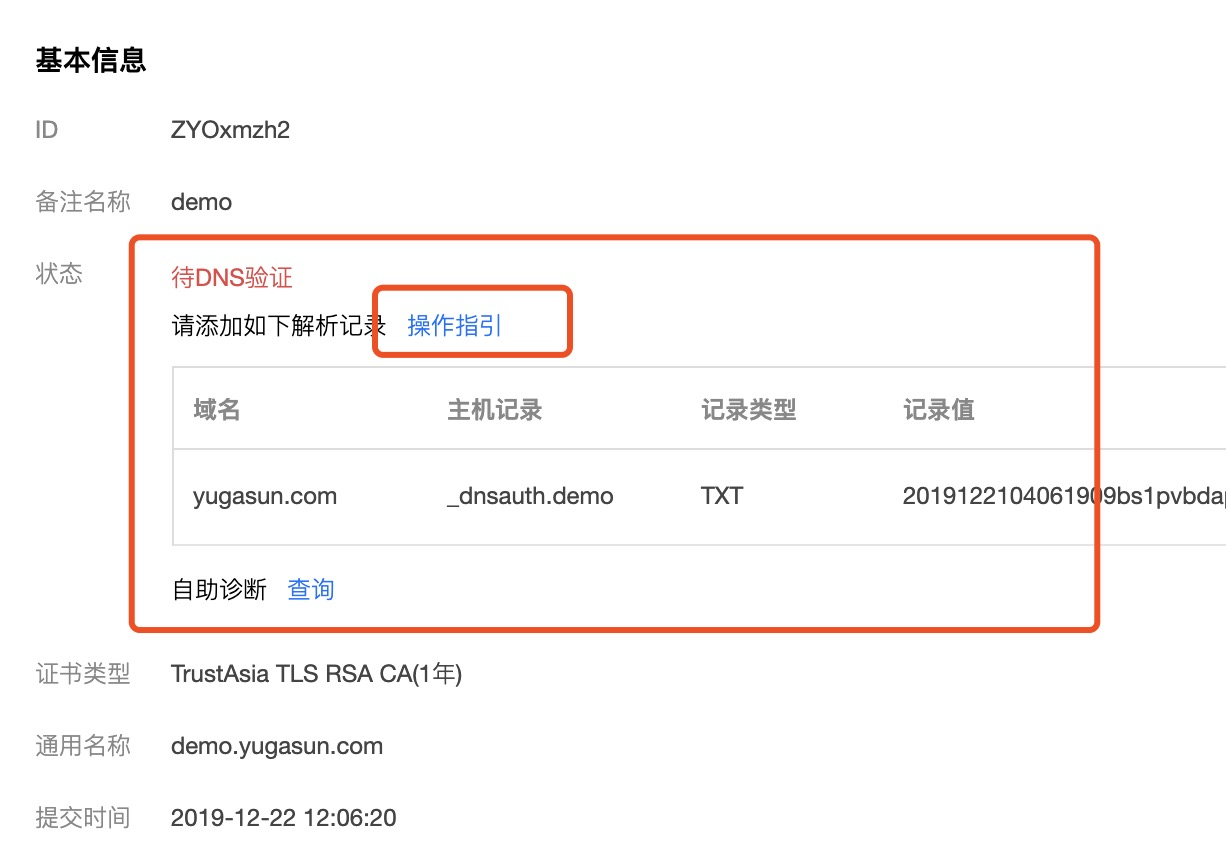The width and height of the screenshot is (1226, 852).
Task: Click the 域名 column header
Action: (x=217, y=410)
